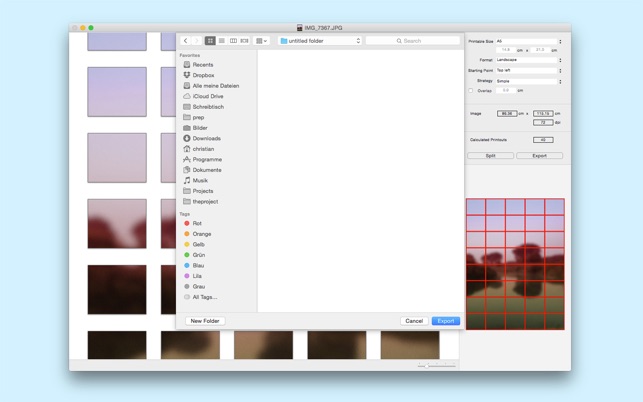This screenshot has height=402, width=643.
Task: Click into the Search field
Action: pos(412,41)
